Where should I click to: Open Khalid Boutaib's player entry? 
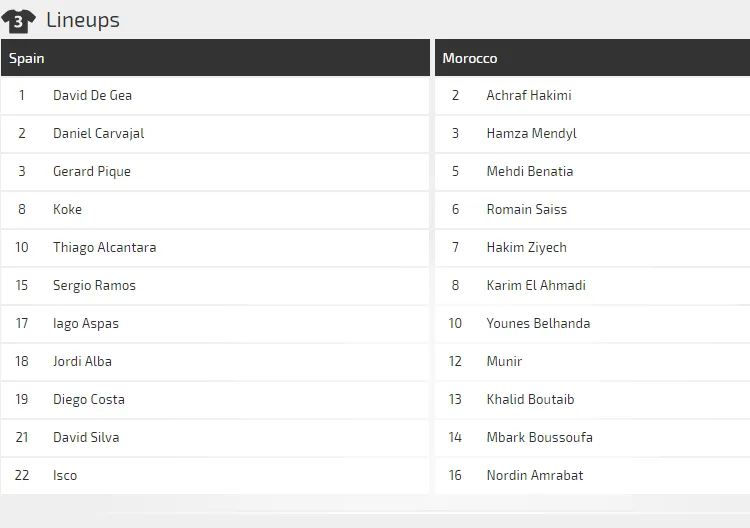click(530, 400)
